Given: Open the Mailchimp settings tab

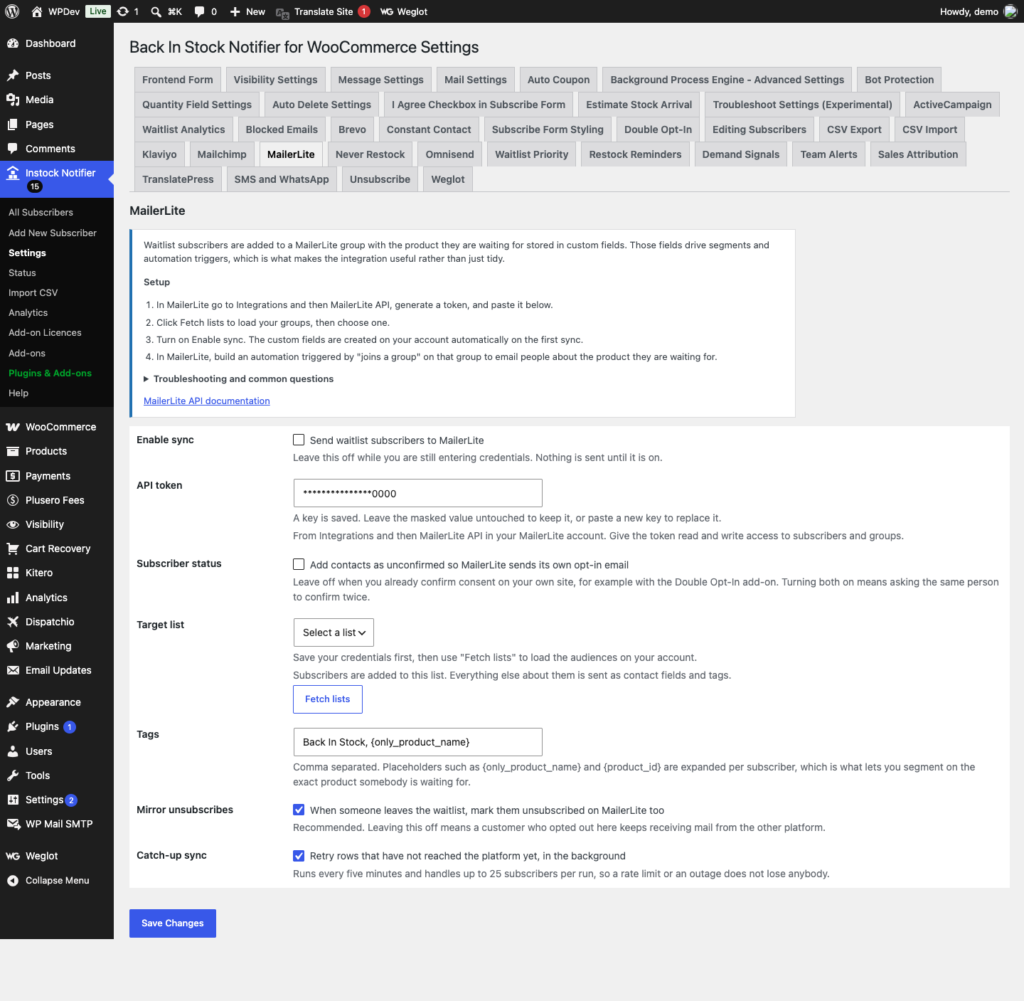Looking at the screenshot, I should click(222, 154).
